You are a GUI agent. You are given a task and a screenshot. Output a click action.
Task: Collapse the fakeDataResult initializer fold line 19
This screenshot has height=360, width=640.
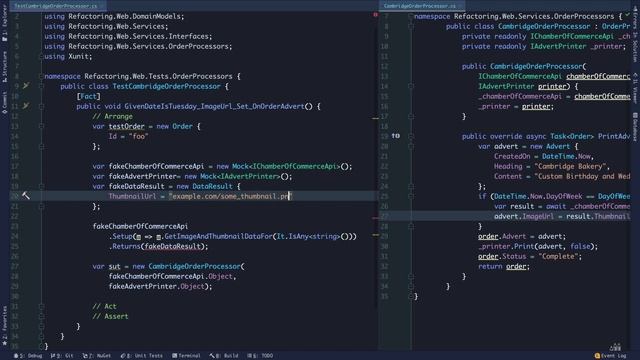pos(41,186)
